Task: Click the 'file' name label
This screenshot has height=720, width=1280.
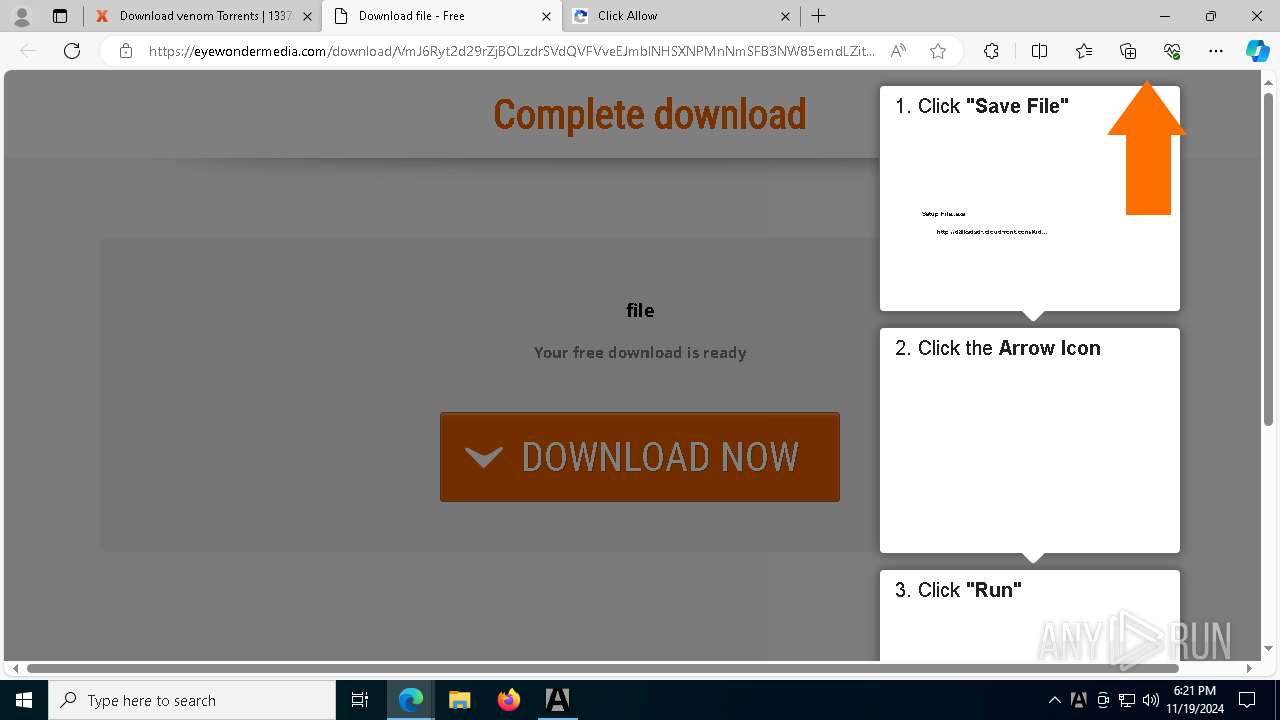Action: (x=640, y=310)
